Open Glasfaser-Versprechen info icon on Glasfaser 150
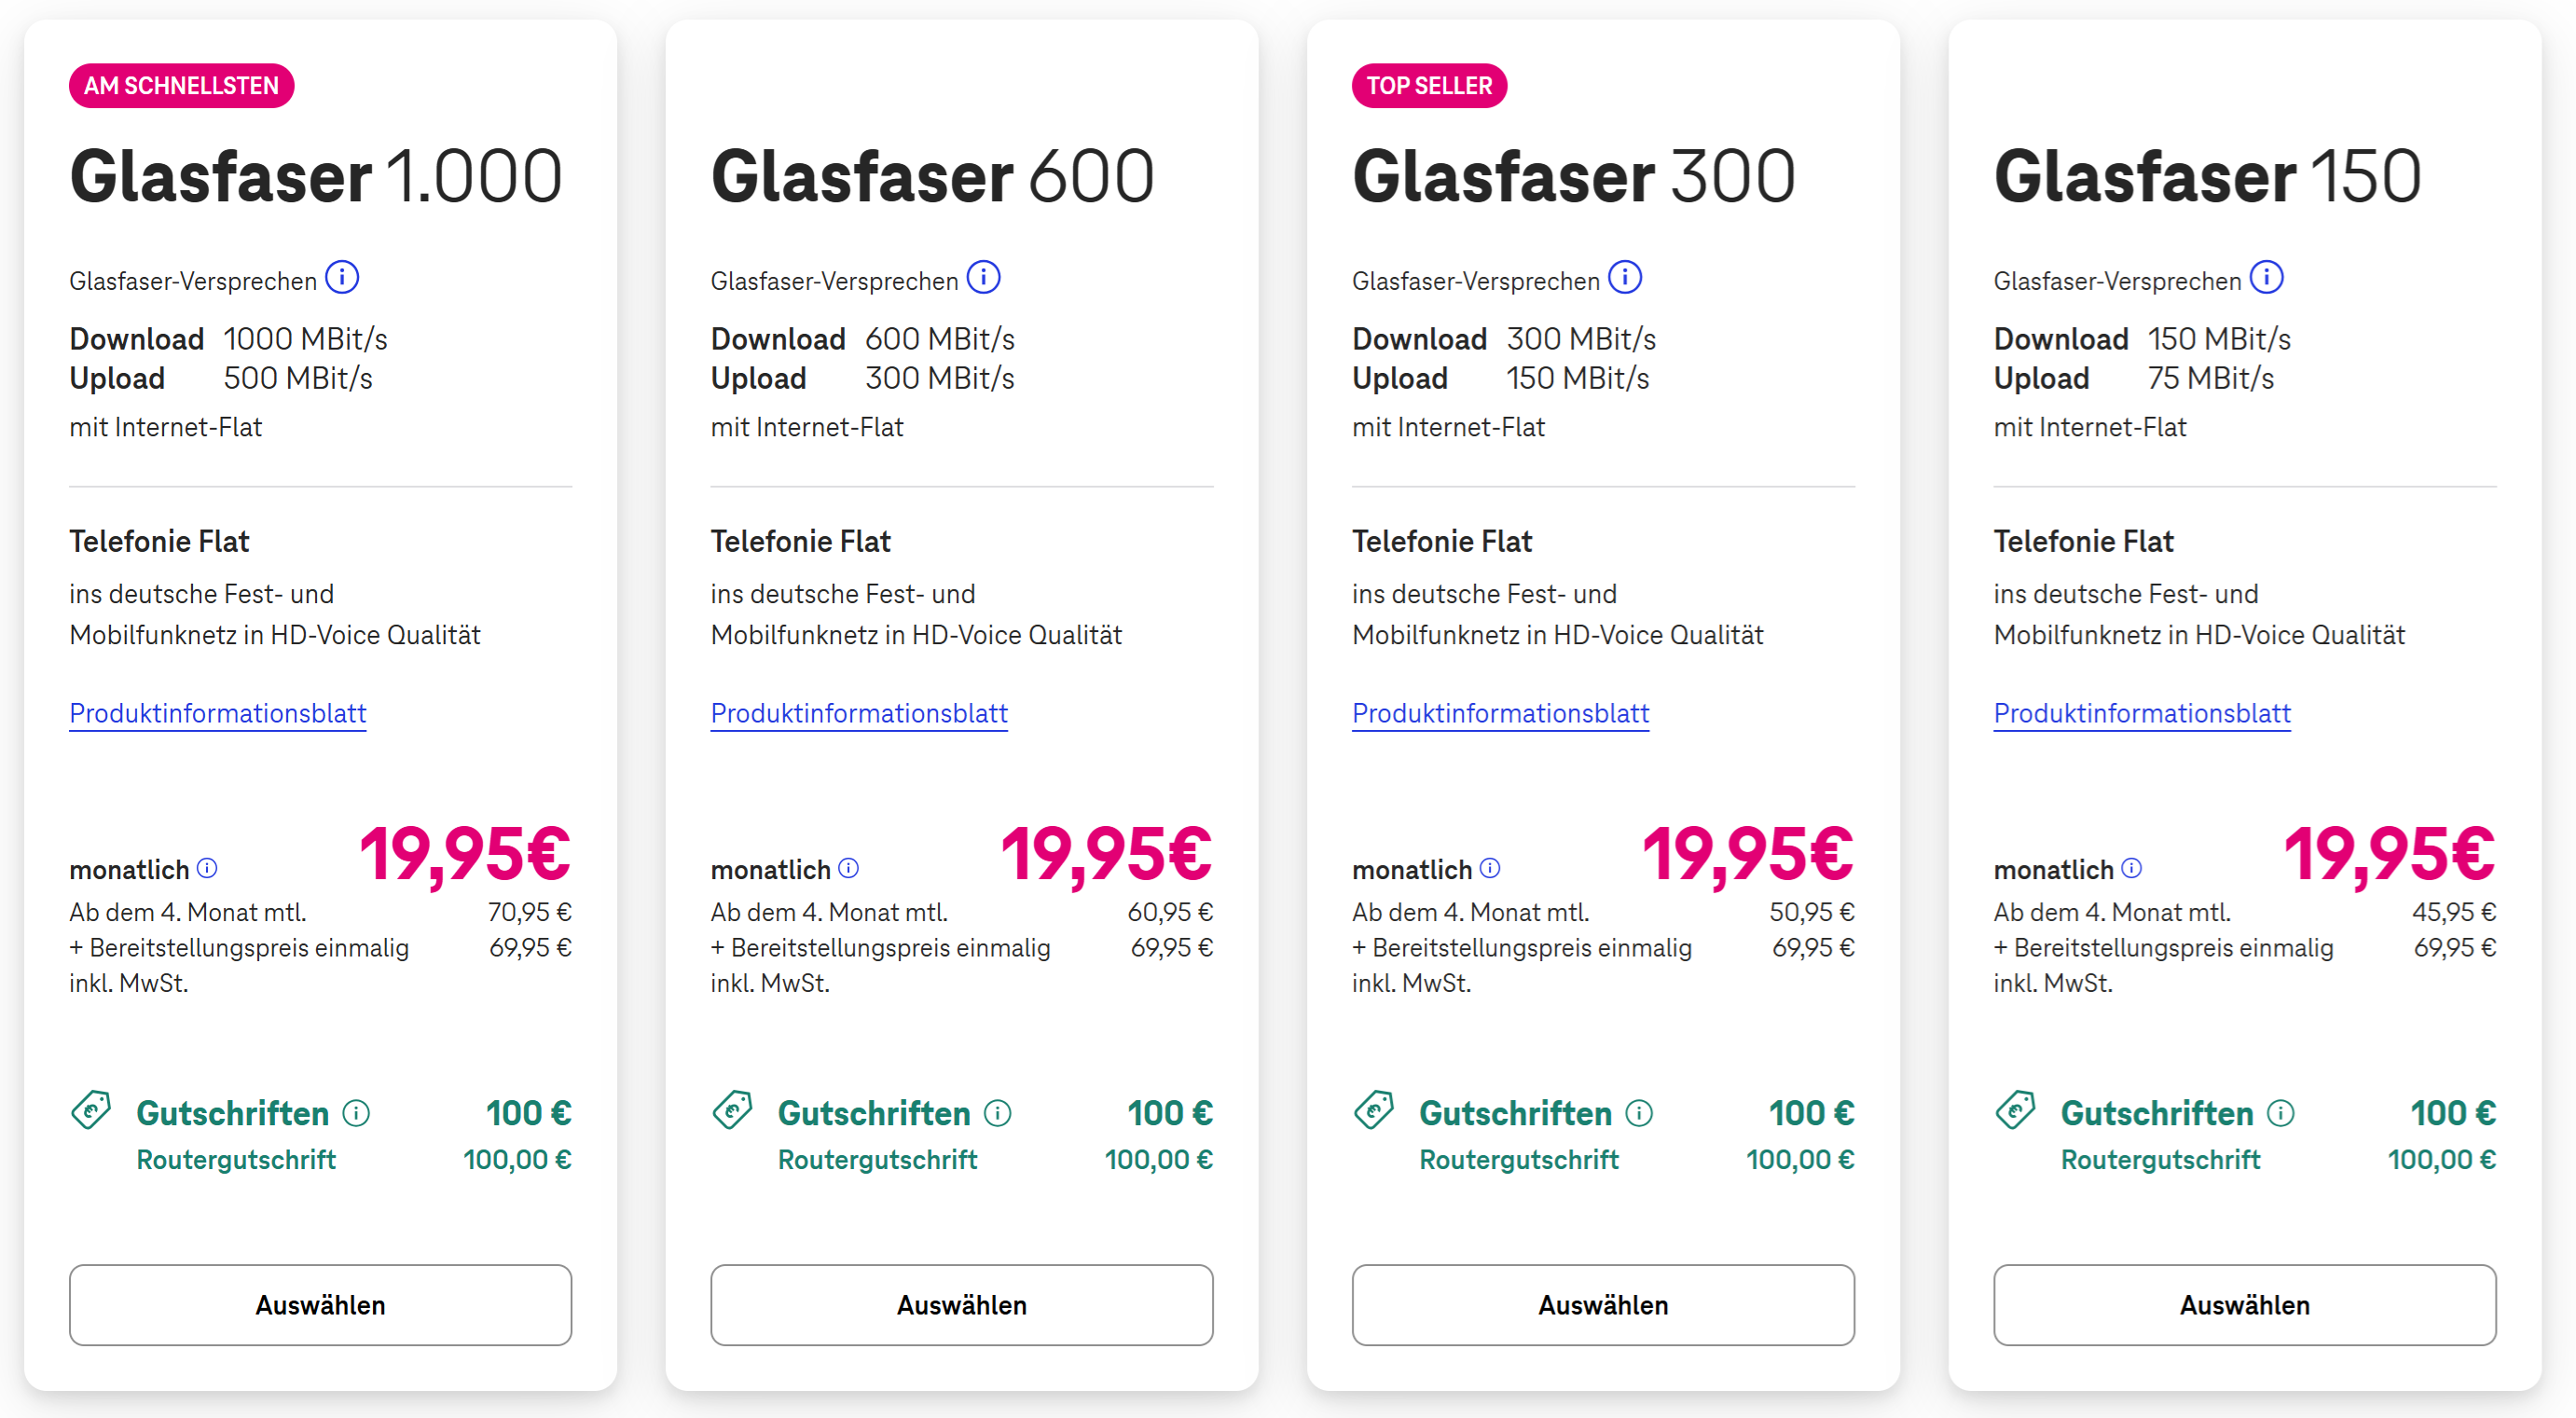This screenshot has width=2576, height=1418. (2267, 277)
